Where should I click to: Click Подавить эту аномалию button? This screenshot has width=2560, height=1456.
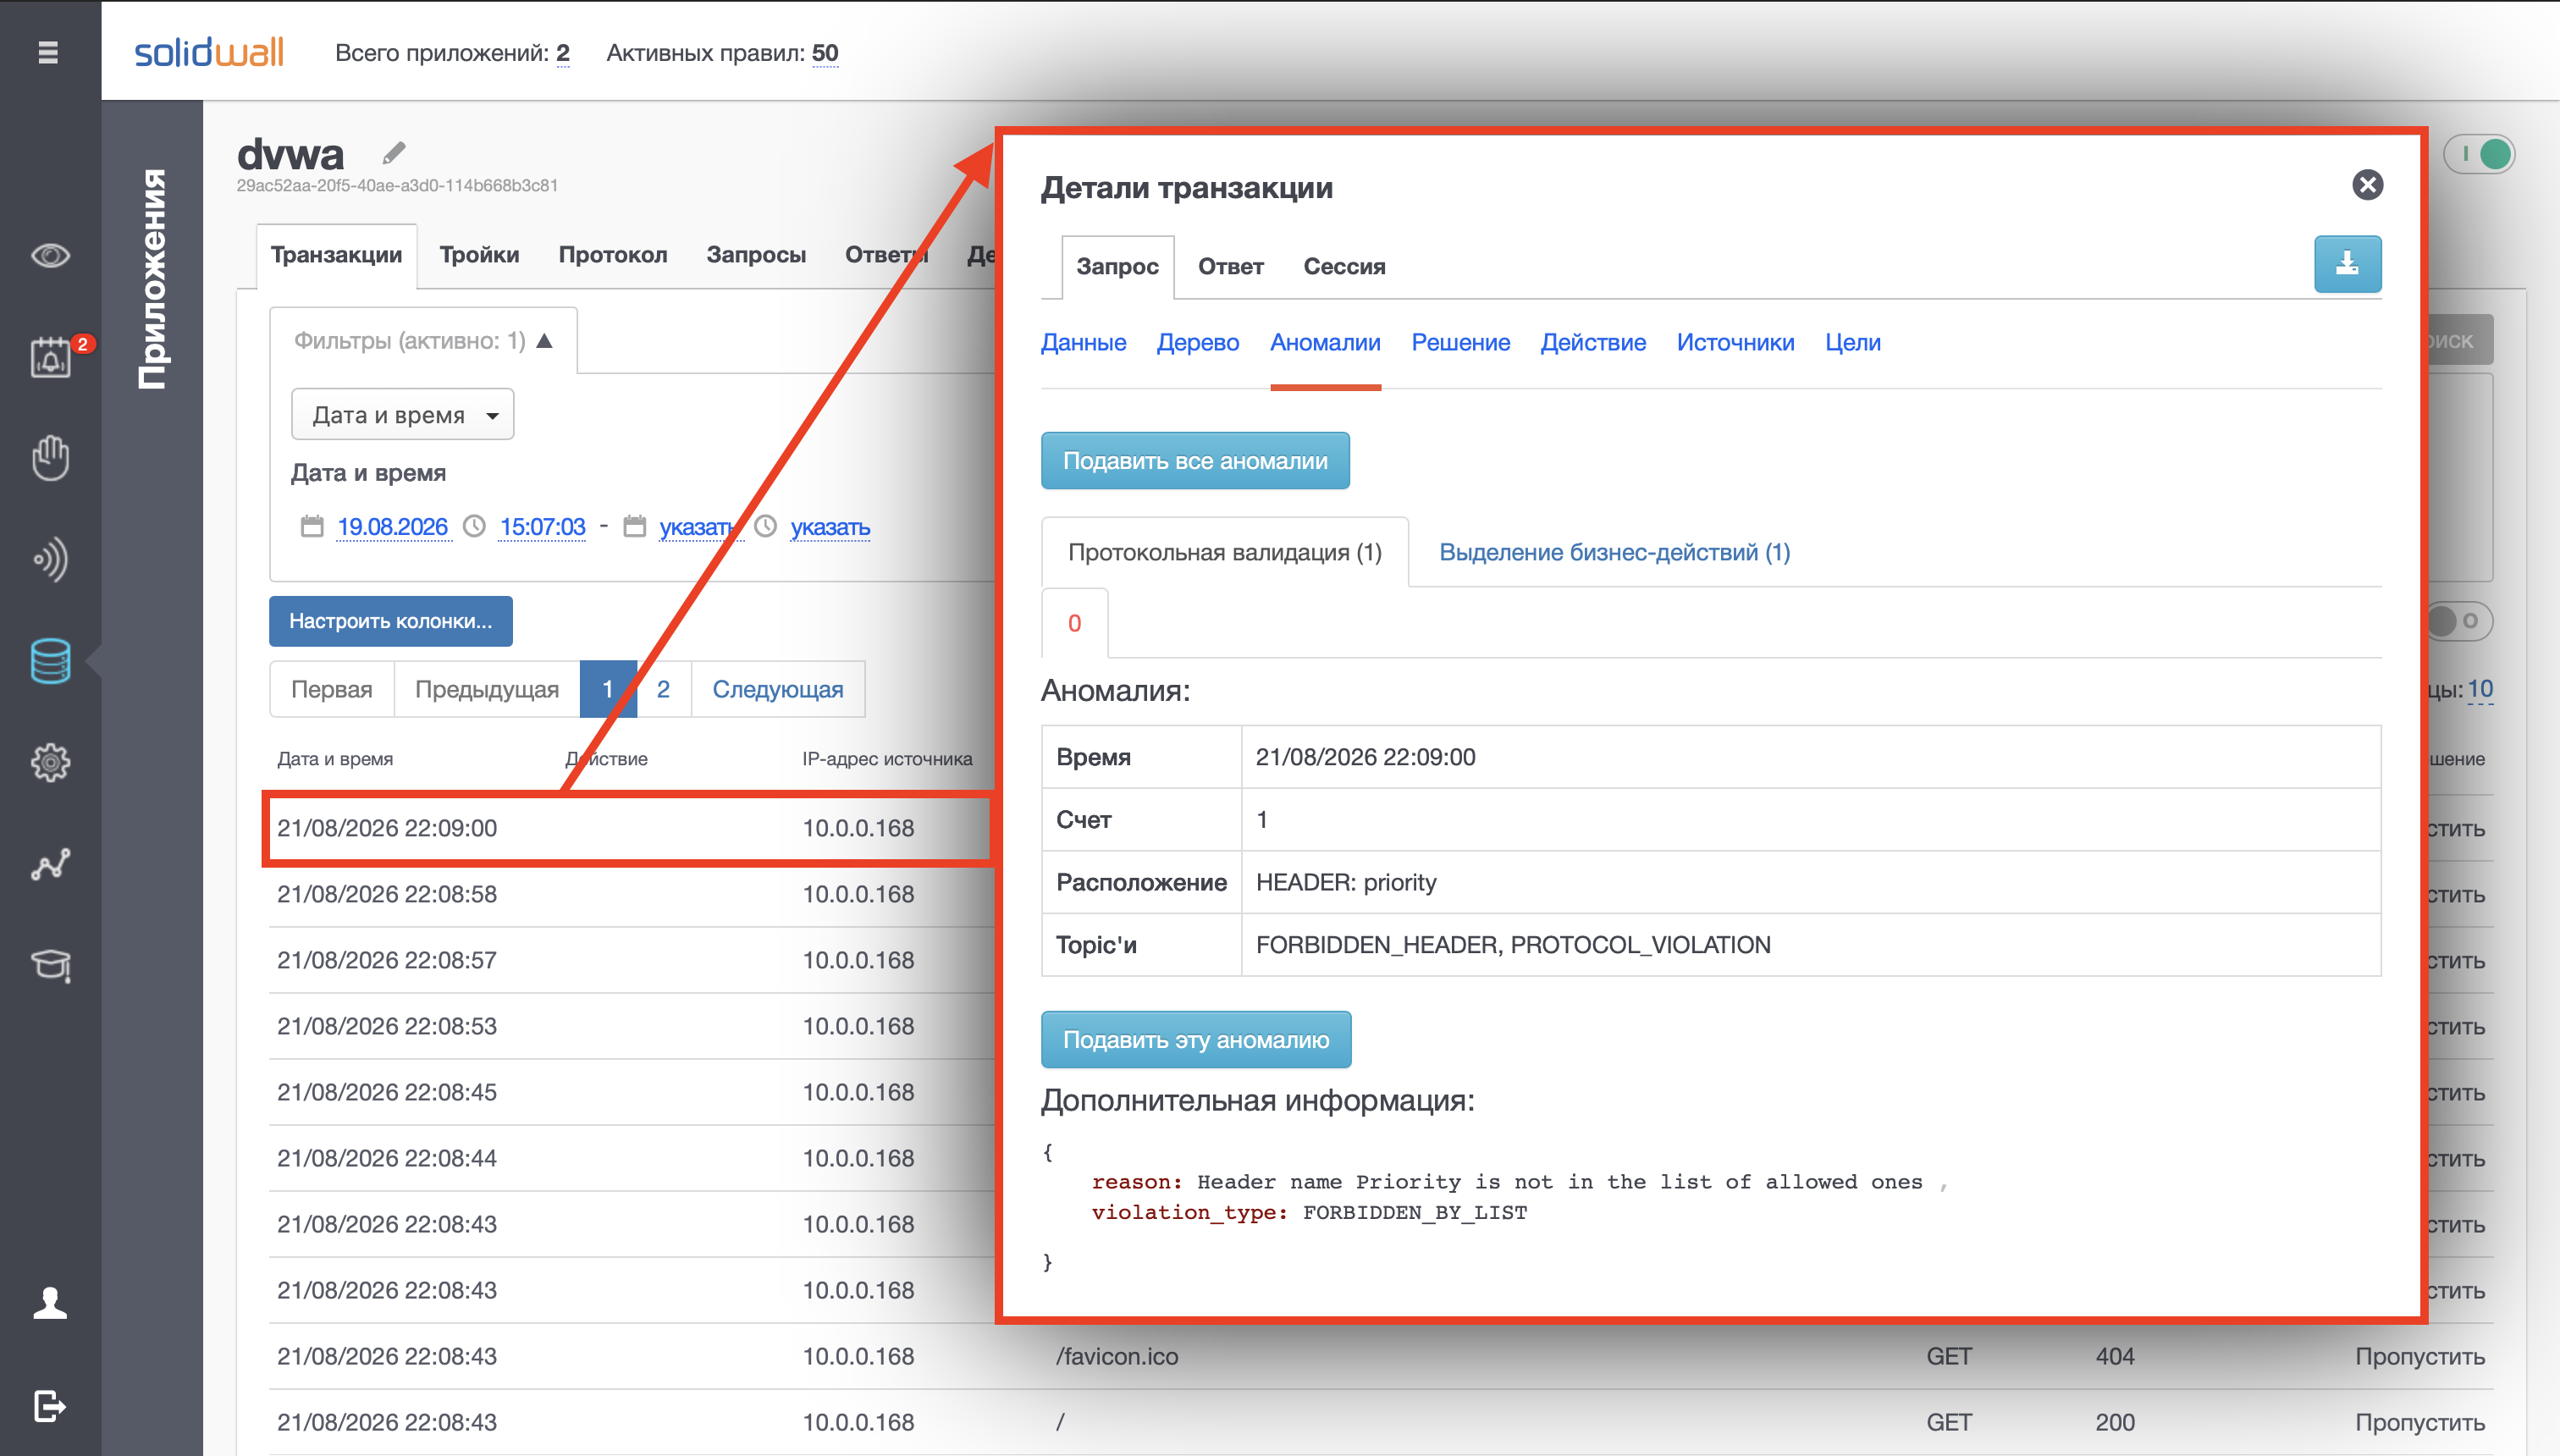click(1196, 1040)
